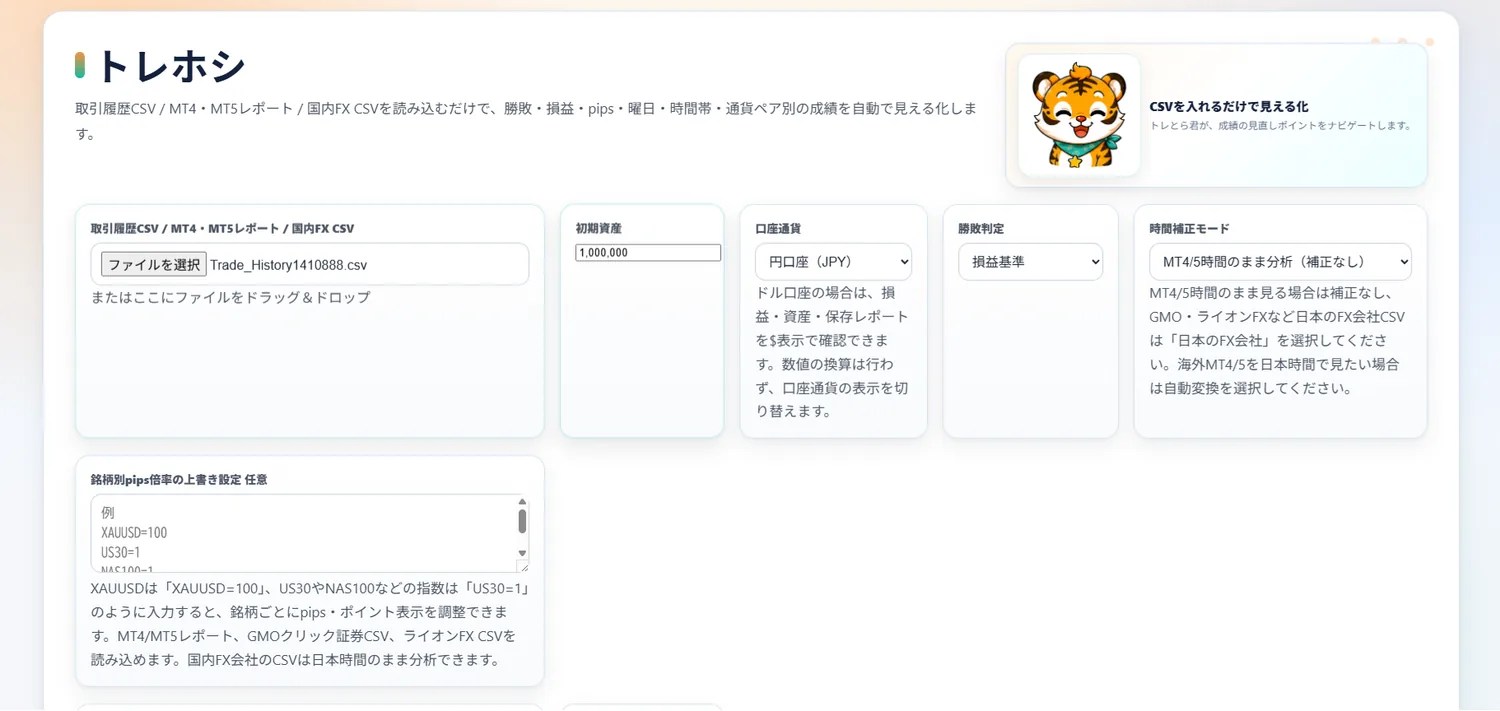Viewport: 1500px width, 711px height.
Task: Click the トレホシ page title
Action: (x=171, y=66)
